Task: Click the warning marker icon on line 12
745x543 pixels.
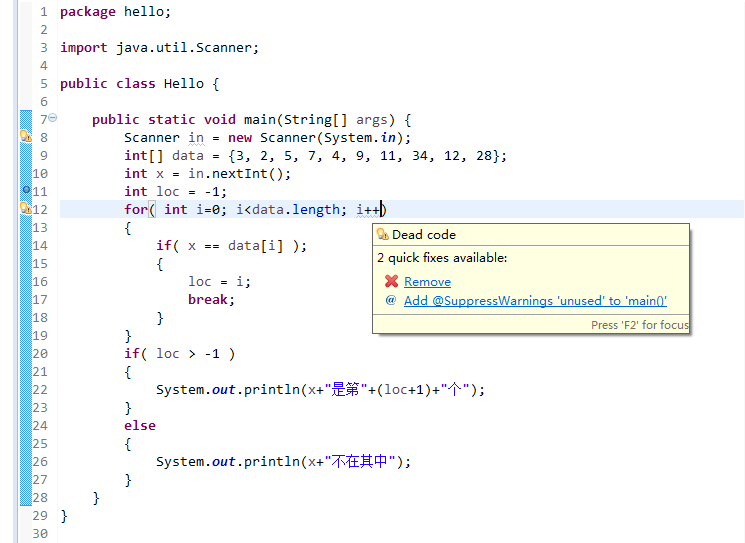Action: point(26,208)
